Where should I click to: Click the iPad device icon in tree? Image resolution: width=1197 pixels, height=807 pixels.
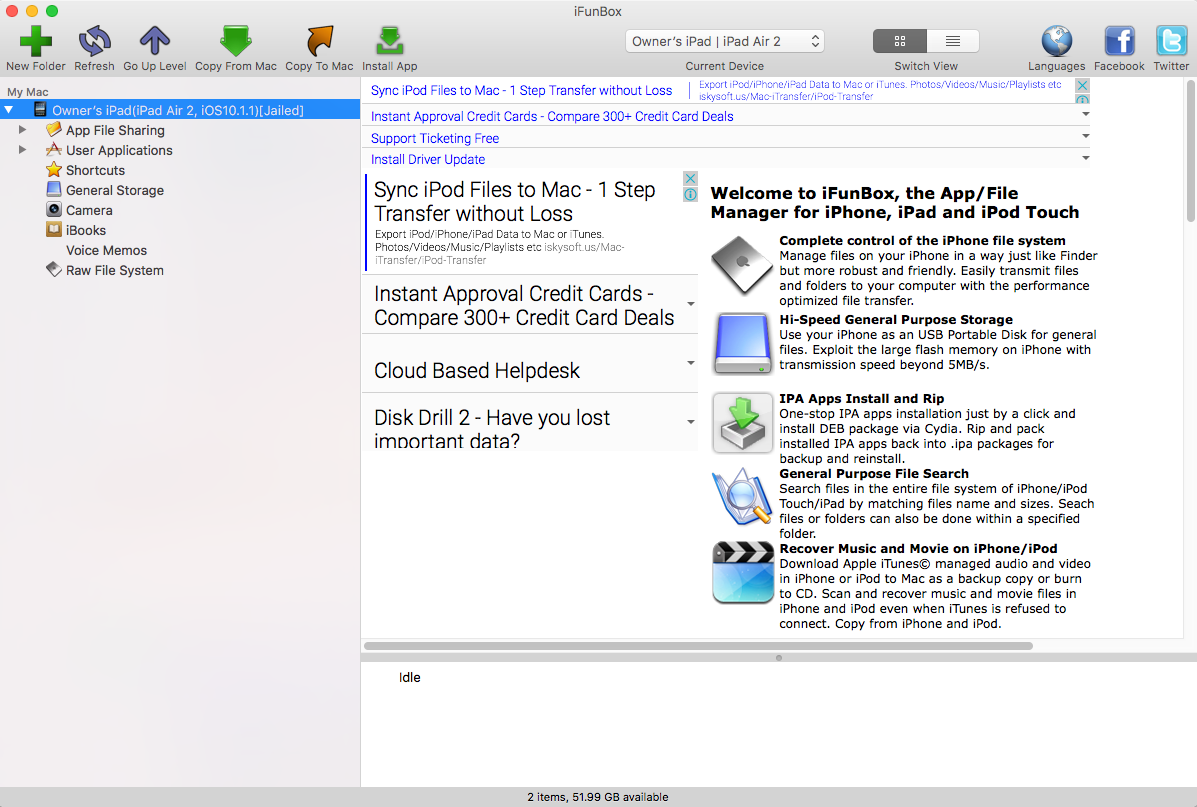(x=40, y=110)
